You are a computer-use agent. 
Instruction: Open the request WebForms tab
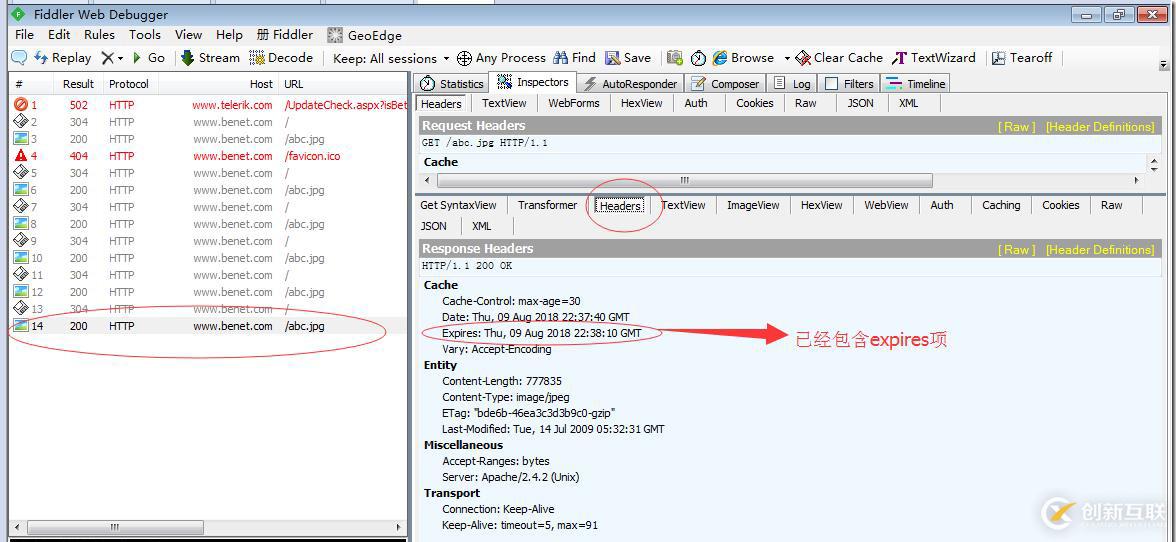coord(574,103)
